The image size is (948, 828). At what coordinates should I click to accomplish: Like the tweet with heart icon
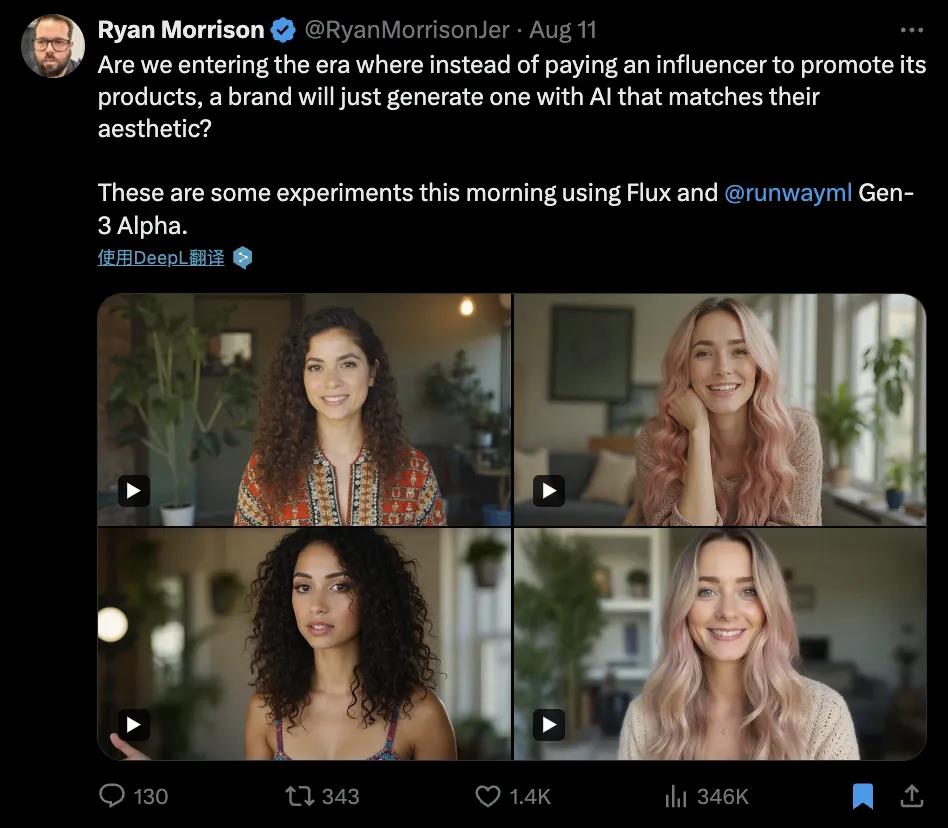coord(487,796)
